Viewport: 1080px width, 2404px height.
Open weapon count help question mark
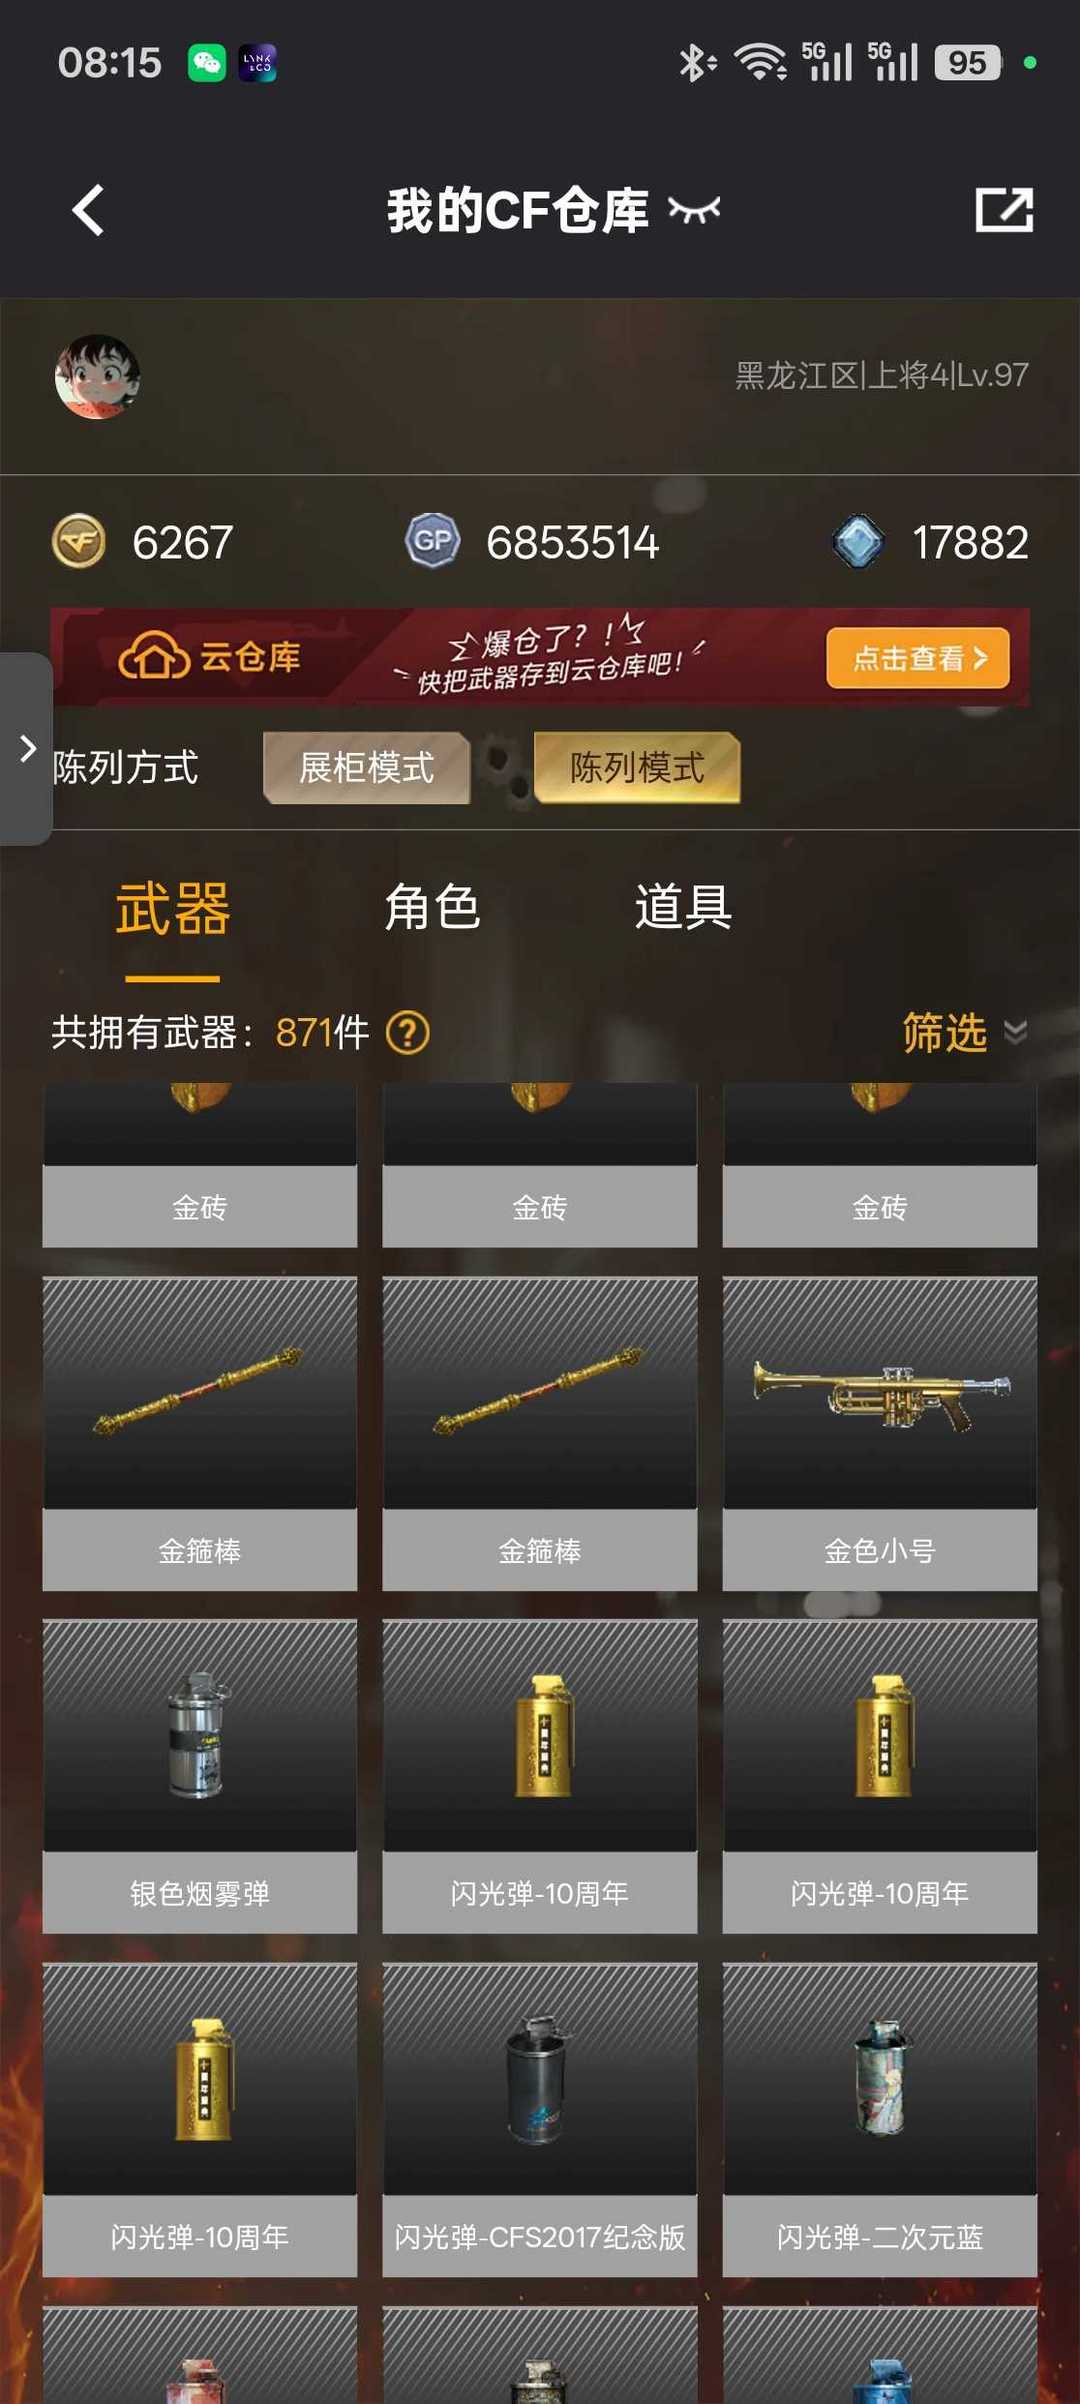[408, 1033]
